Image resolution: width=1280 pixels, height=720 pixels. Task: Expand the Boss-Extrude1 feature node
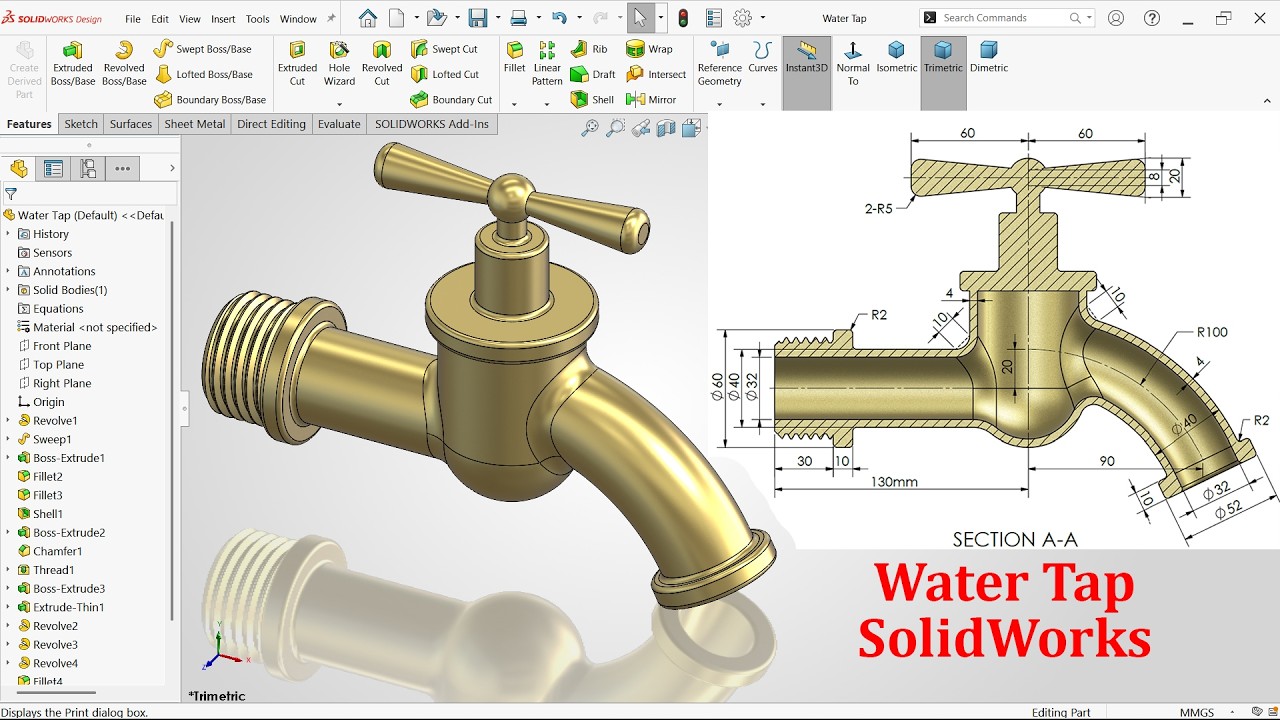coord(8,458)
